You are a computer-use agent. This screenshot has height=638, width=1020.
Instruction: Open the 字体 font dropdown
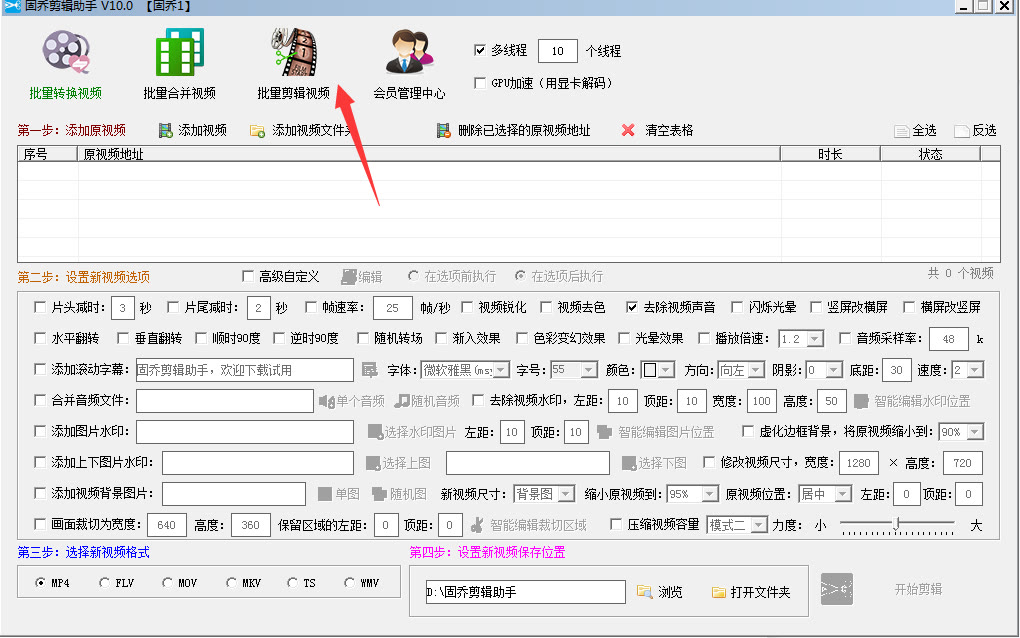[x=502, y=370]
